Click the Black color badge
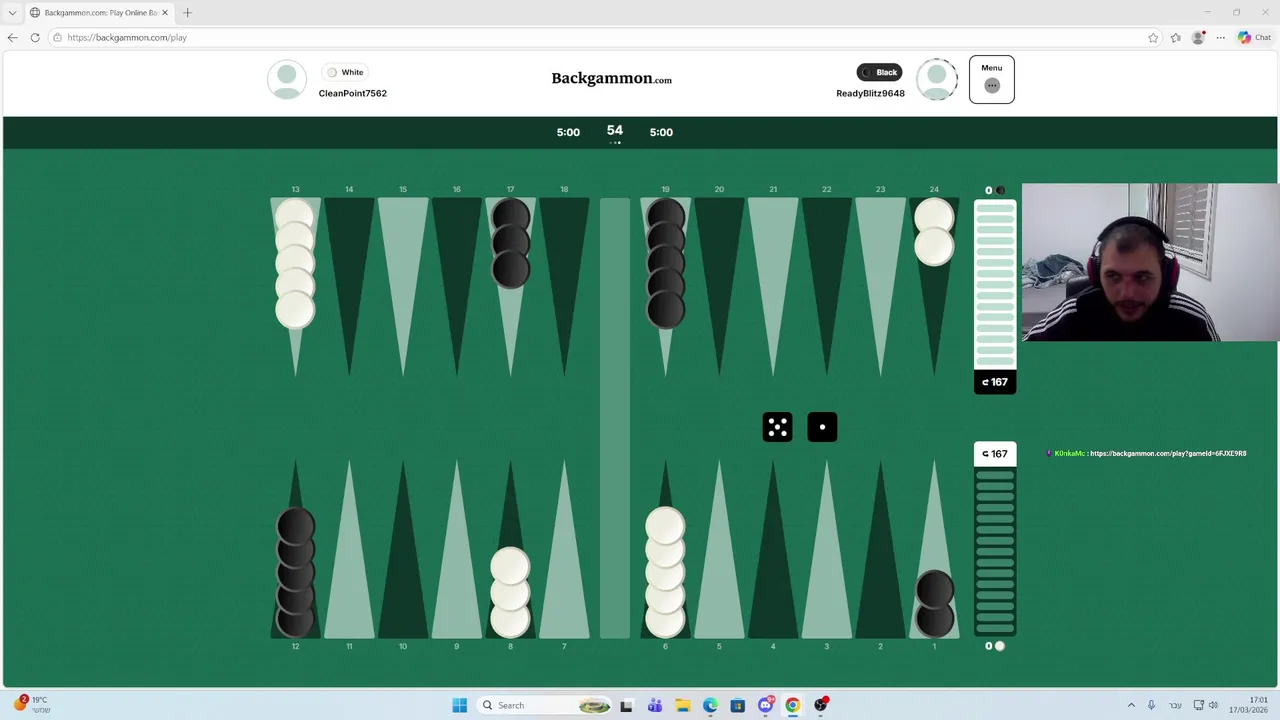1280x720 pixels. click(x=879, y=72)
